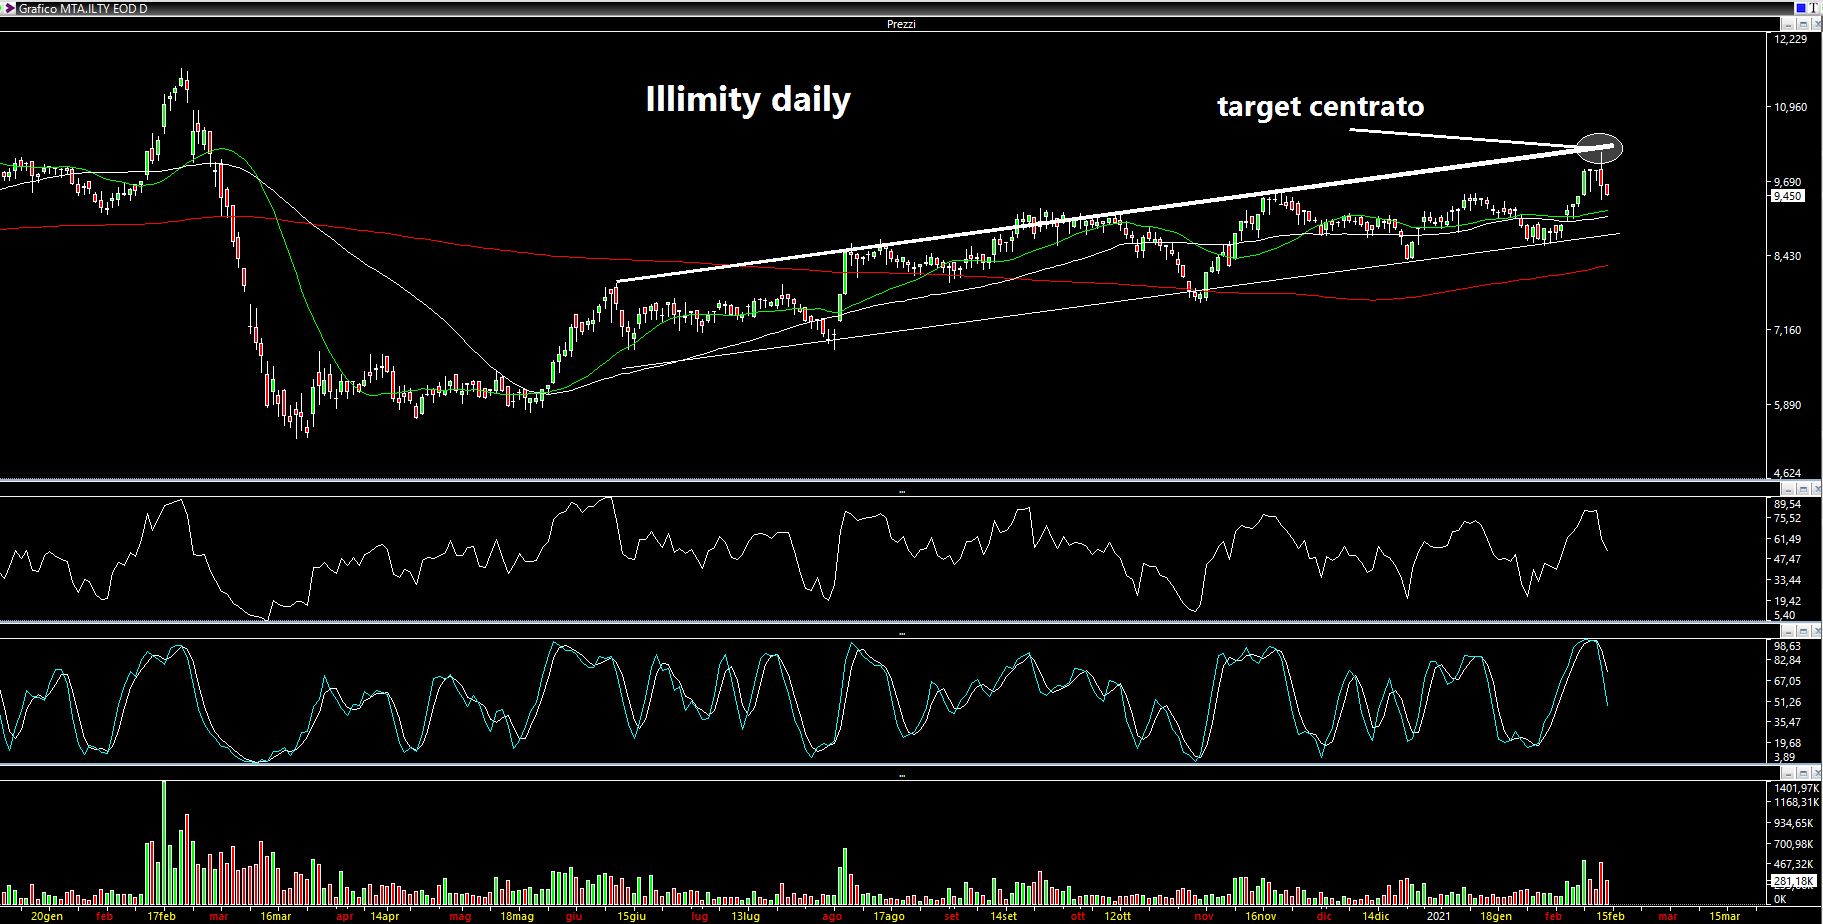Click the 61,49 value on the RSI scale

(x=1787, y=540)
